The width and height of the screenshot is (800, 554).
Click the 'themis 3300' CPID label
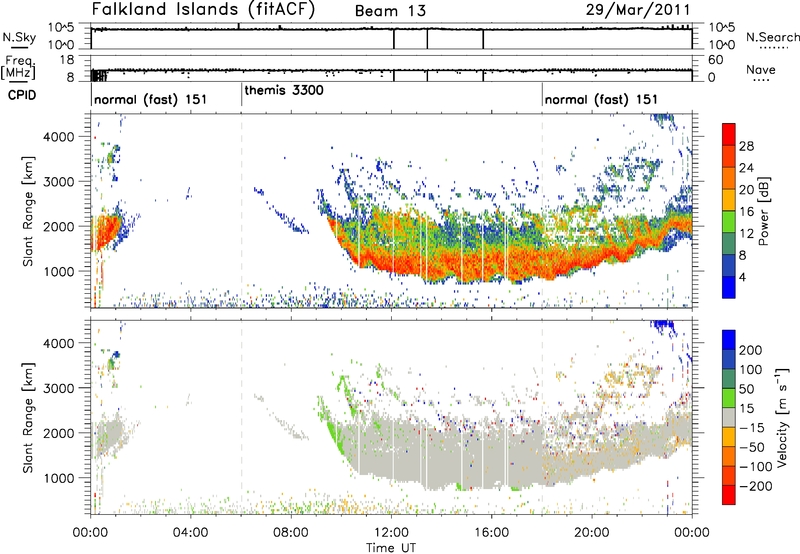284,90
